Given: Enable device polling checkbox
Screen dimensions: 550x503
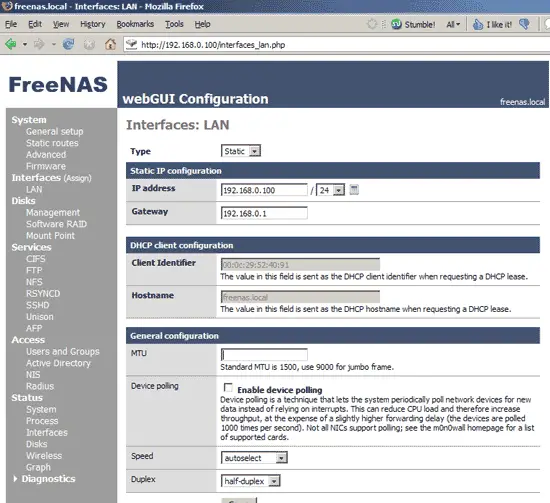Looking at the screenshot, I should tap(228, 388).
